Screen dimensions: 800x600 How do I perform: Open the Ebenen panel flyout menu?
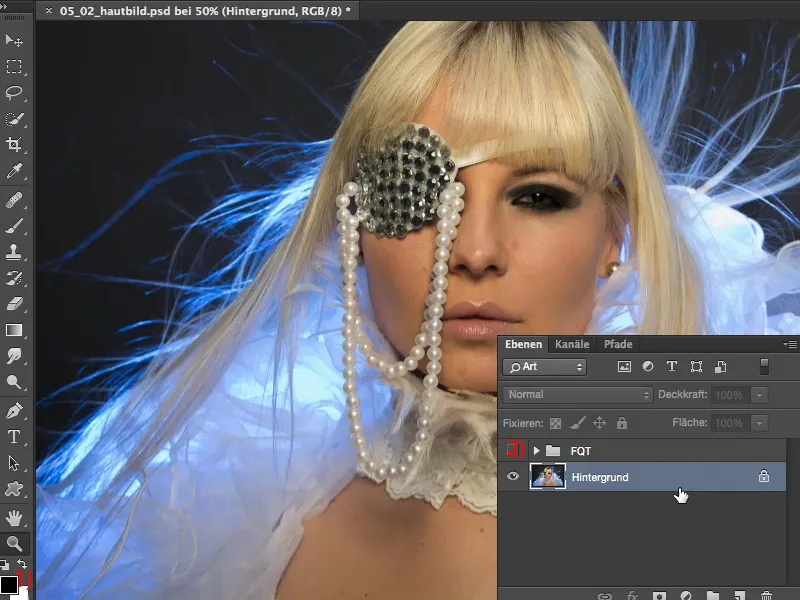pyautogui.click(x=790, y=344)
